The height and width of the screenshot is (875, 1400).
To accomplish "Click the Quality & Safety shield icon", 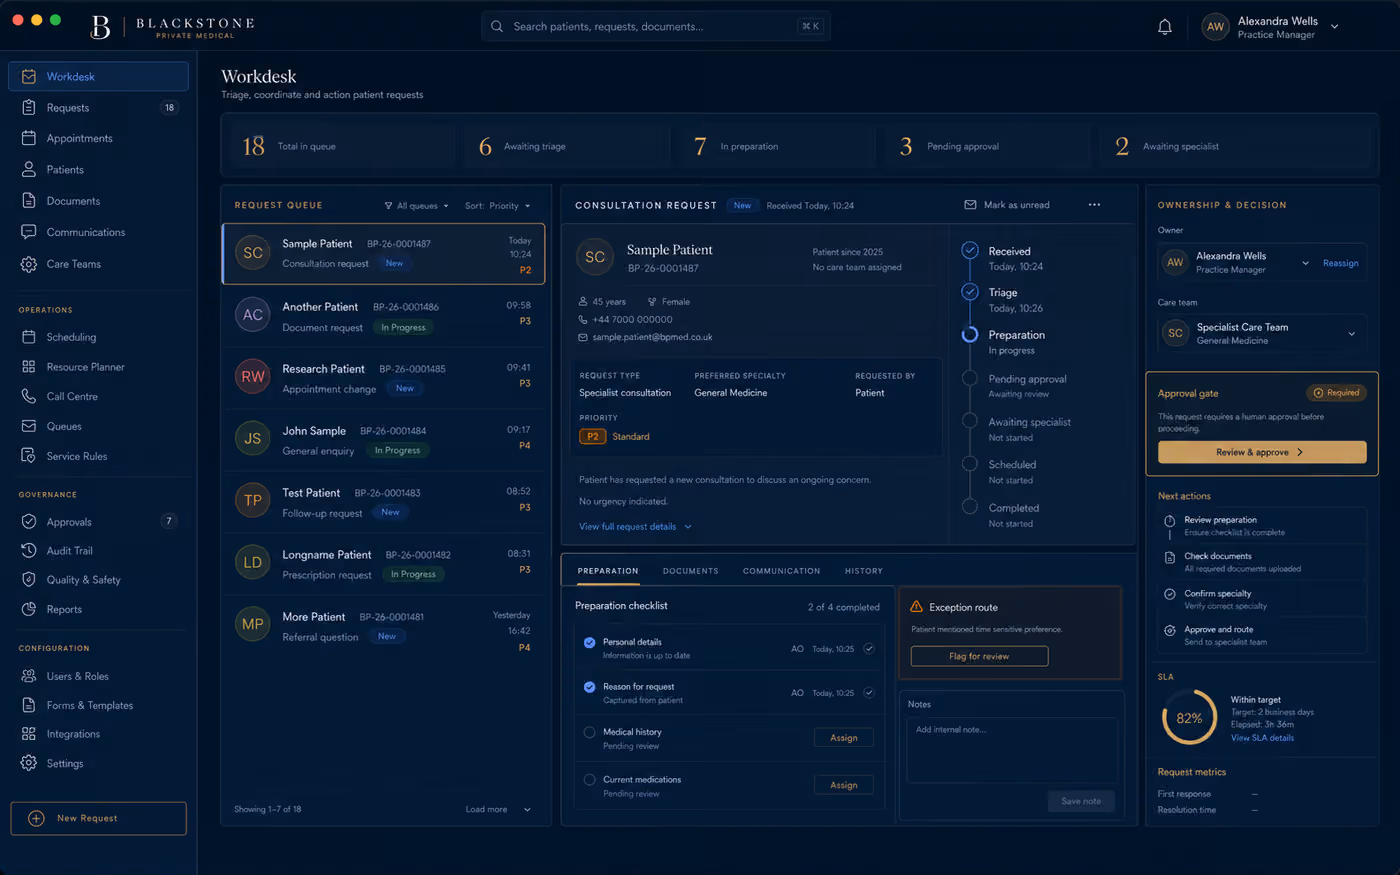I will pos(29,579).
